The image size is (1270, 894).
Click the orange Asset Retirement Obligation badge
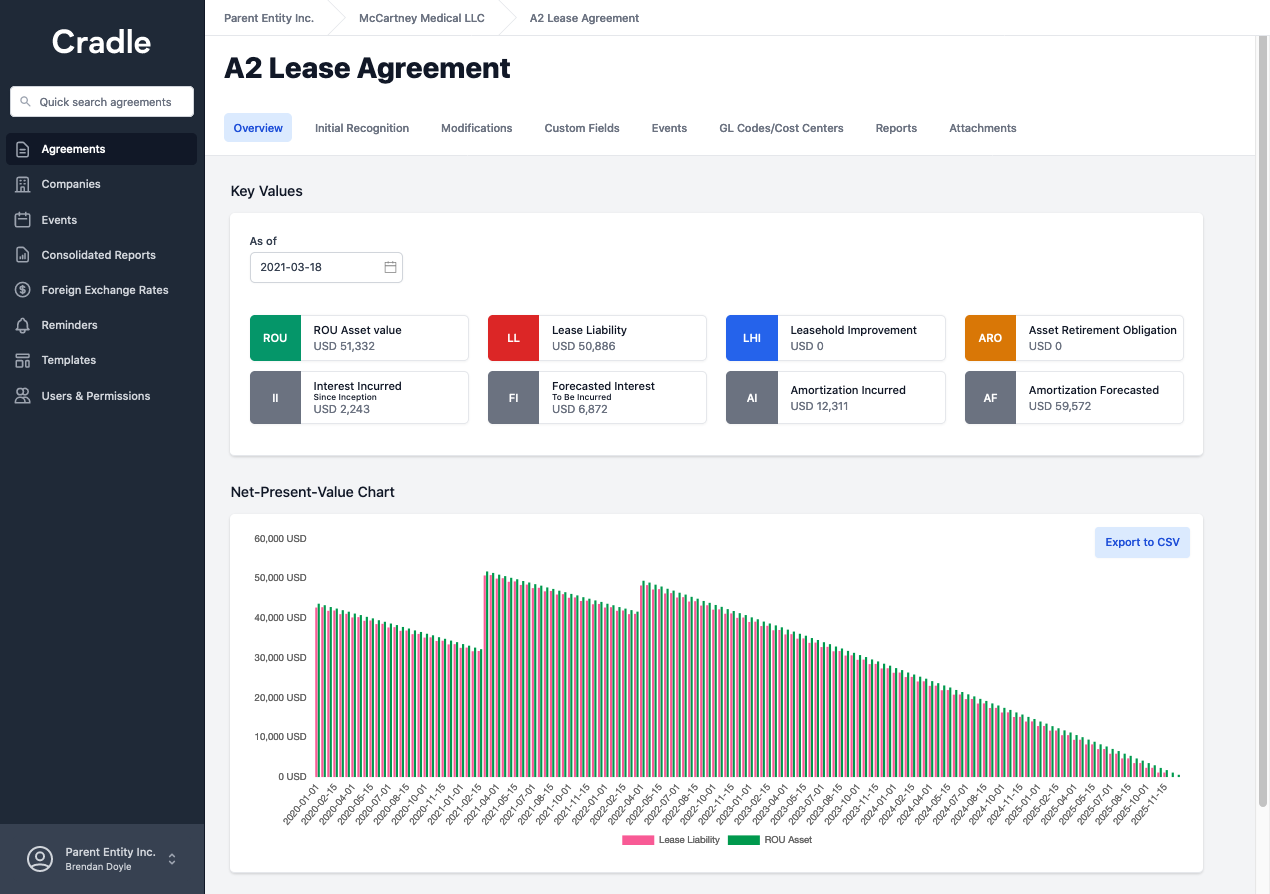pyautogui.click(x=990, y=338)
